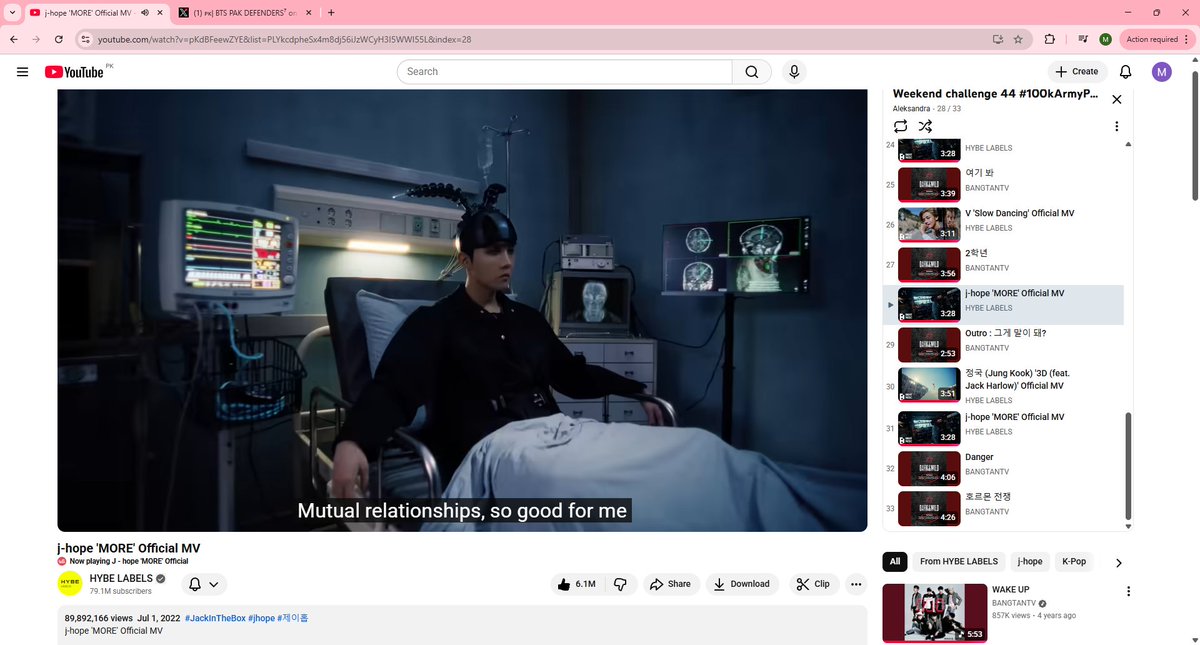
Task: Mute tab via speaker icon on YouTube tab
Action: click(145, 13)
